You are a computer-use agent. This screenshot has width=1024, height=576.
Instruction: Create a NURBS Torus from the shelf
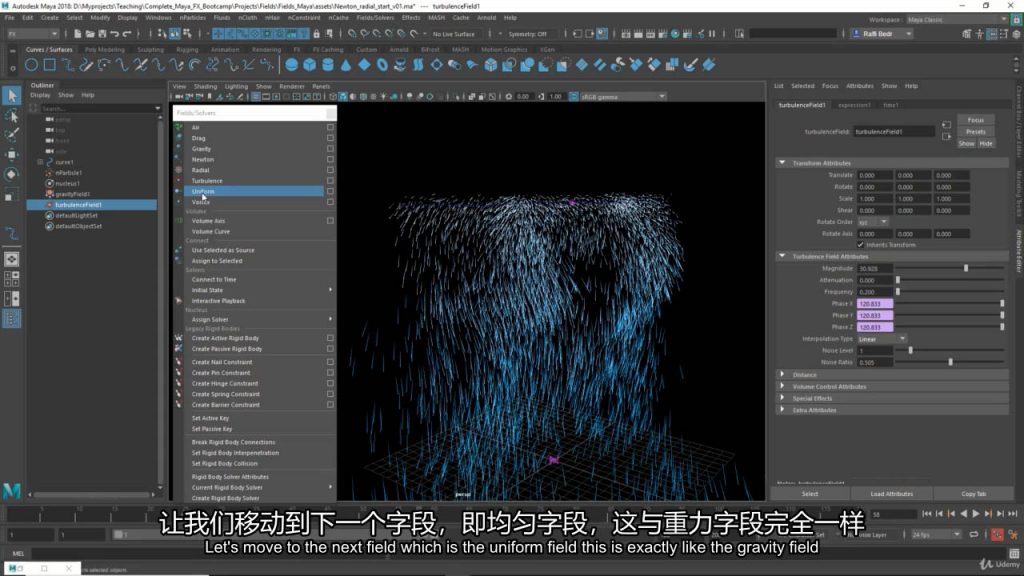click(382, 65)
